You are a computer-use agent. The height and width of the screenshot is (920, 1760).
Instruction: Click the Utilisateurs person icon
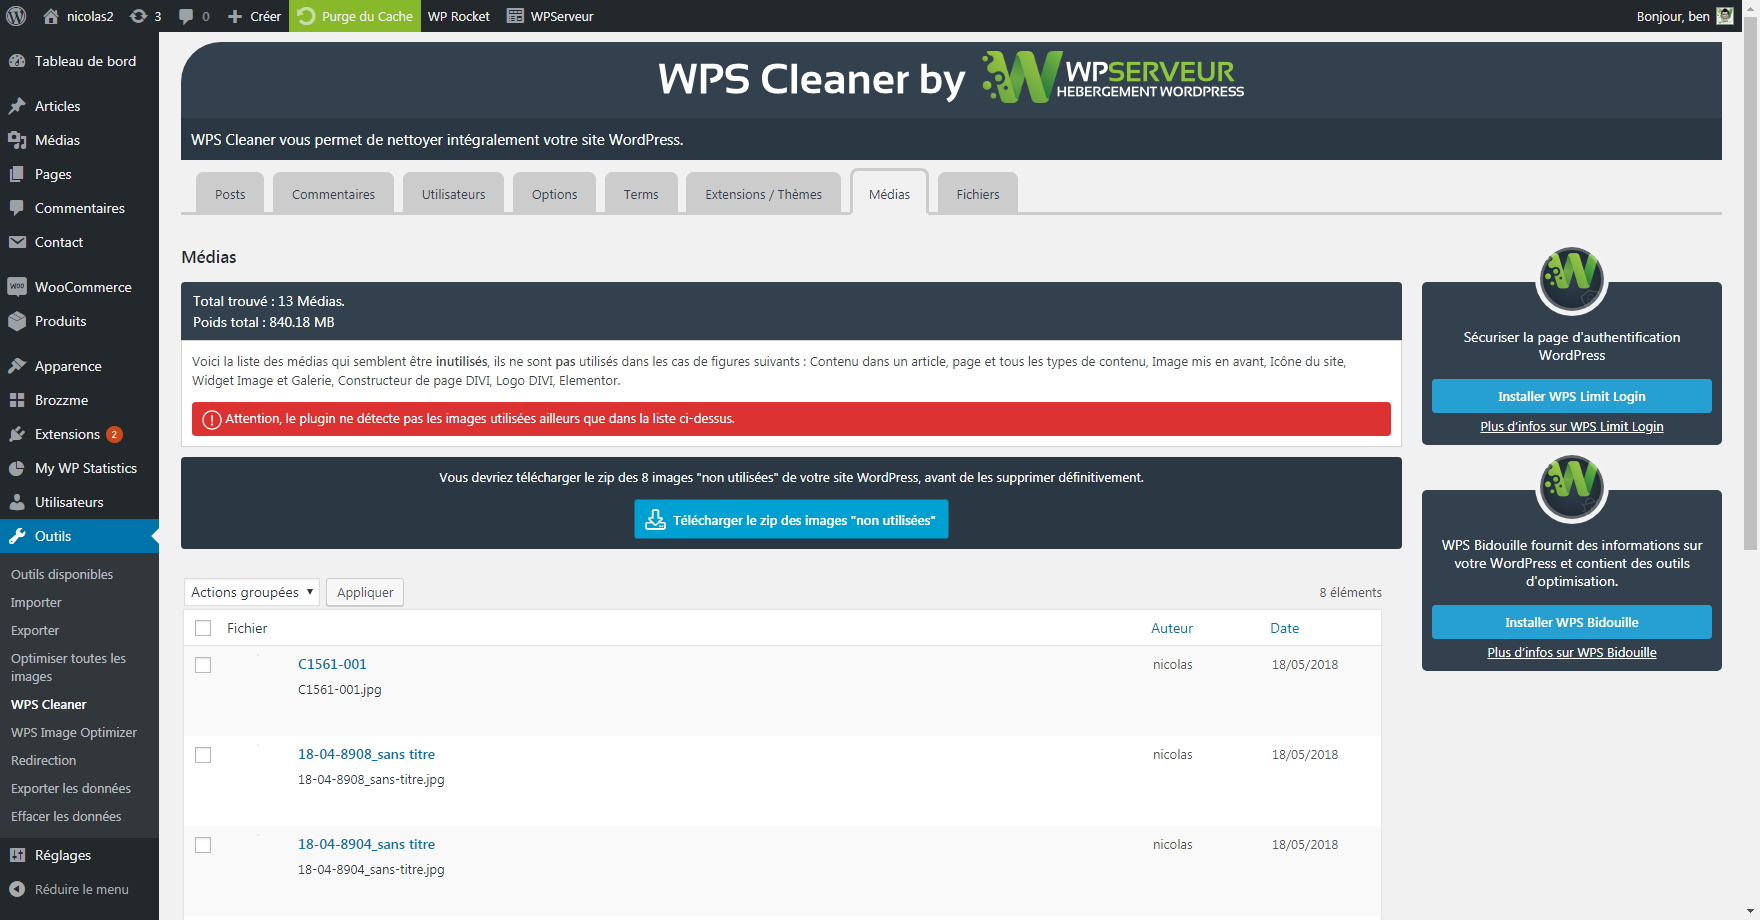pos(17,502)
